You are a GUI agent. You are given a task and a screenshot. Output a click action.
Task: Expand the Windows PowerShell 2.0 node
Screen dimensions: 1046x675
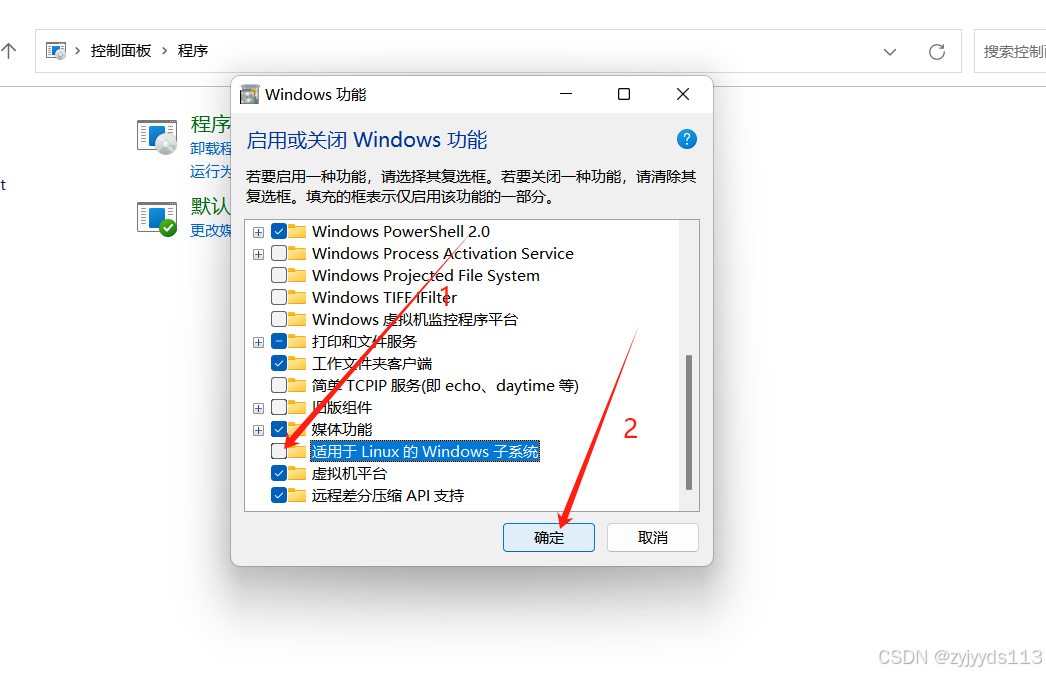point(259,232)
